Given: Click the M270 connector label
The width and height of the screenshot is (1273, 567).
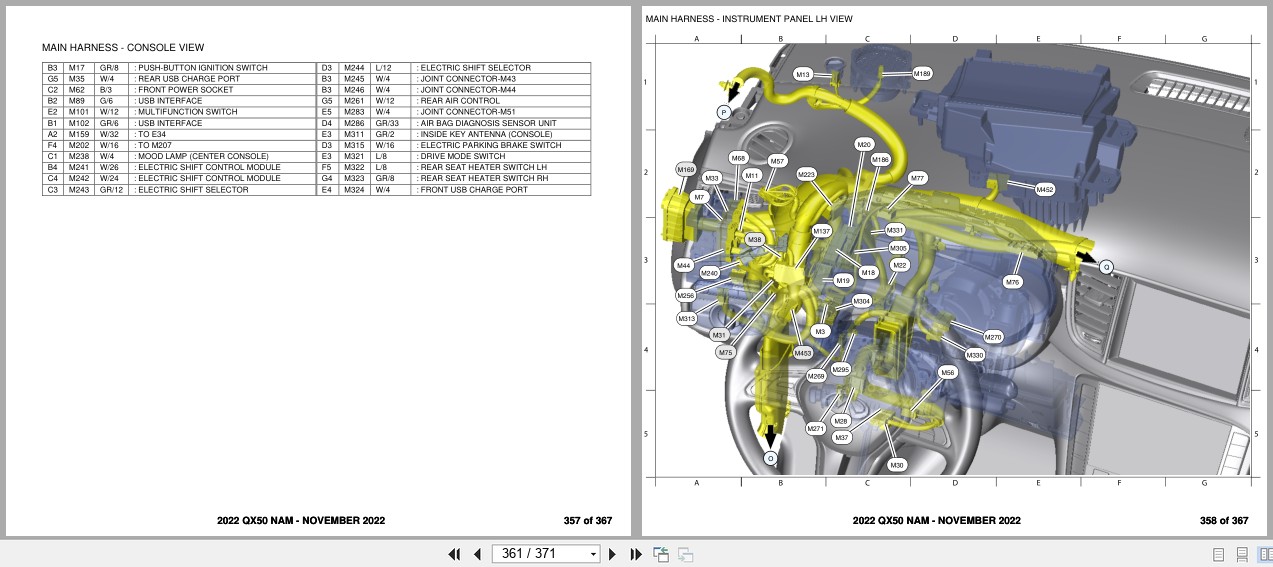Looking at the screenshot, I should point(993,338).
